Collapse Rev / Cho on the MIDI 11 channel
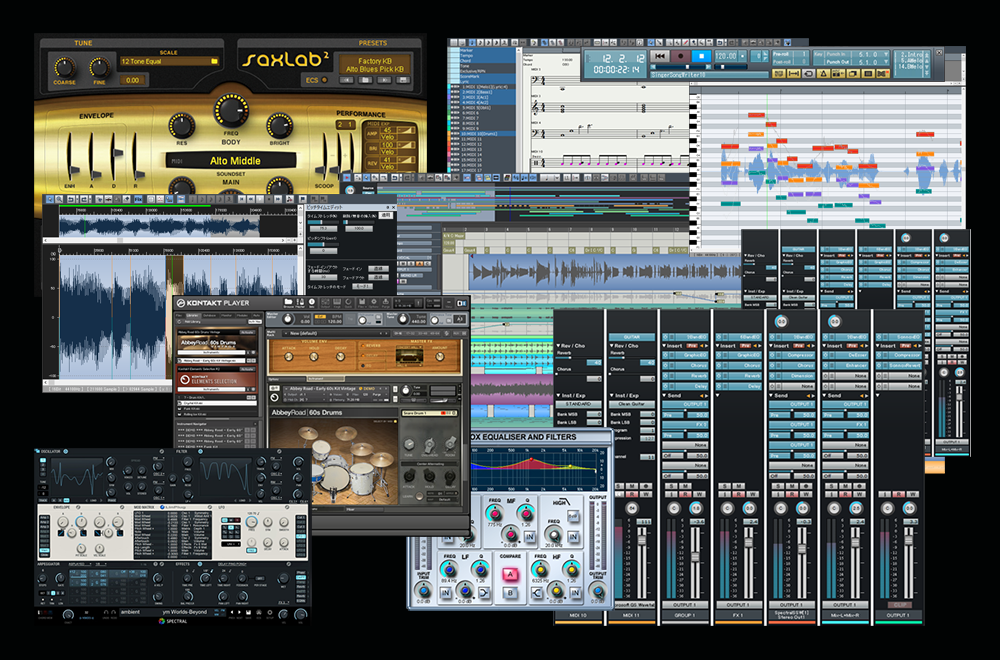This screenshot has height=660, width=1000. click(x=612, y=346)
